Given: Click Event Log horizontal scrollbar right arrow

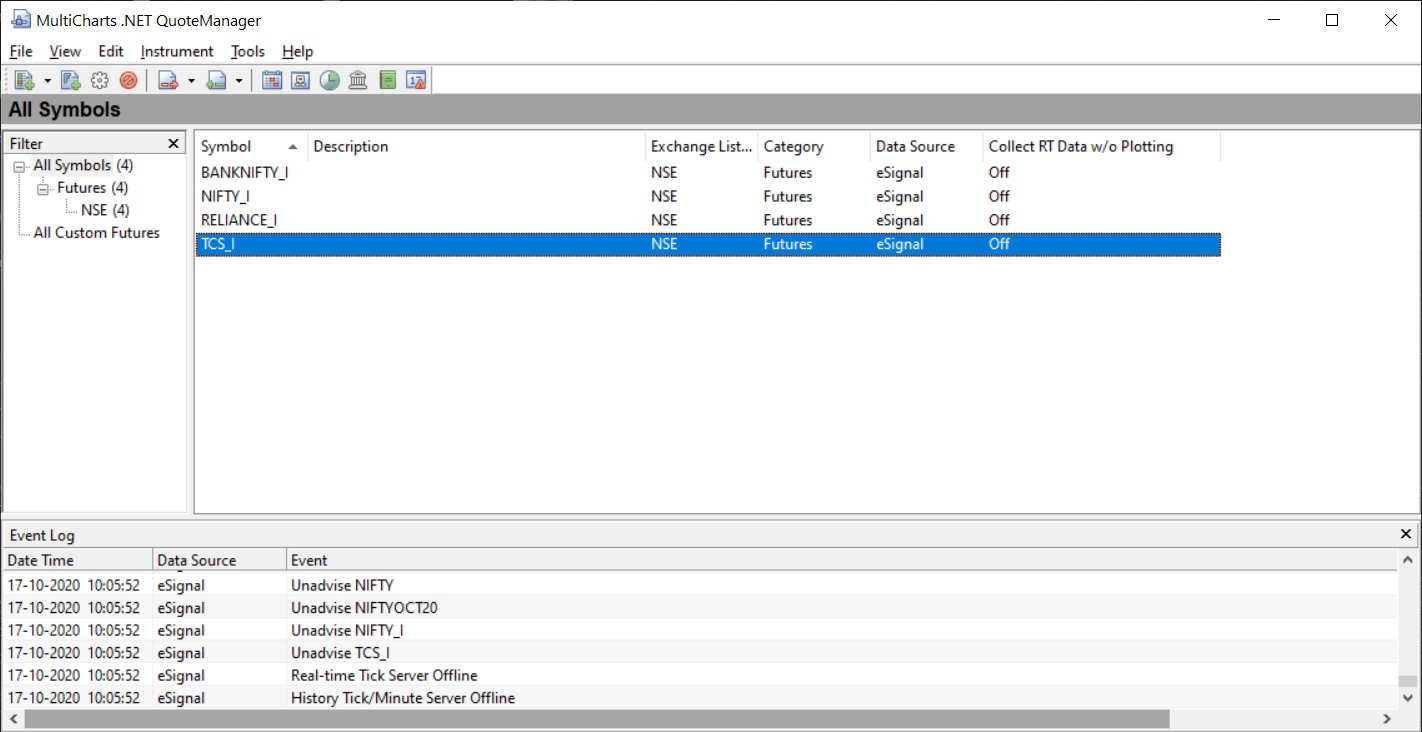Looking at the screenshot, I should [1387, 719].
